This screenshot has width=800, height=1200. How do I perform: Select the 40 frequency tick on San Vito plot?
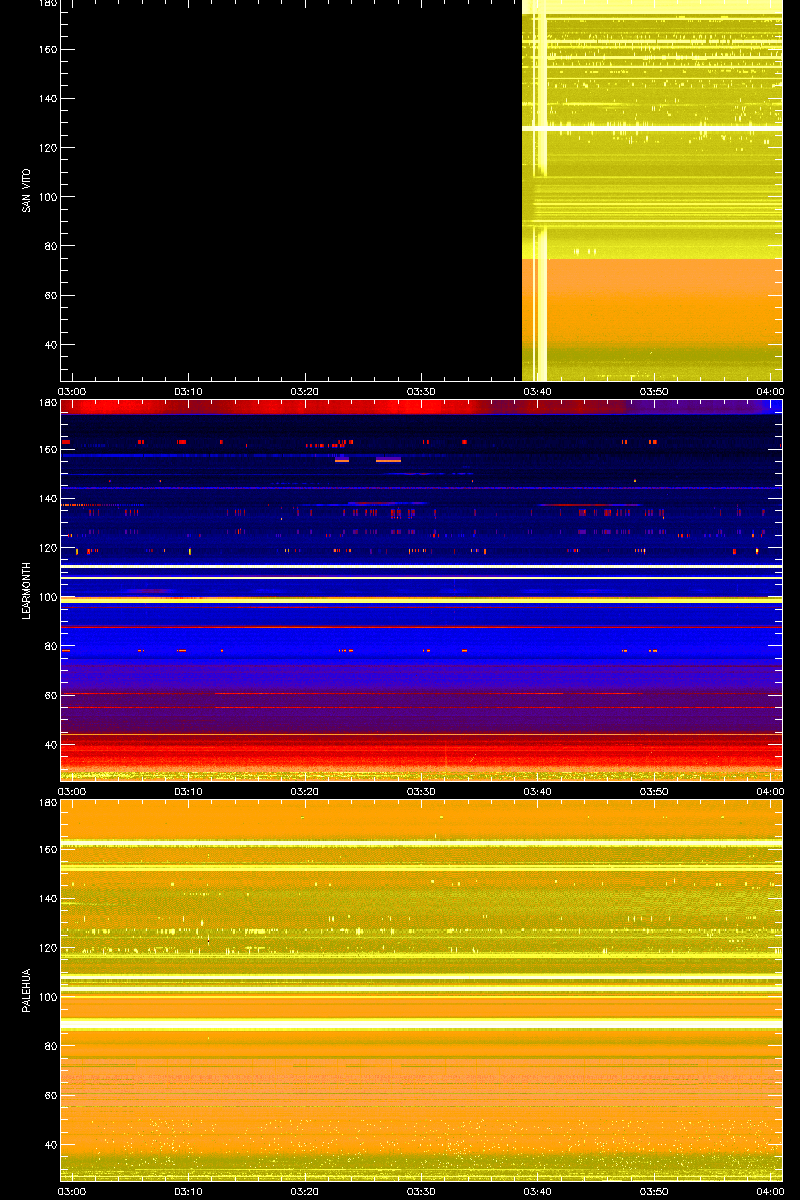(x=51, y=345)
